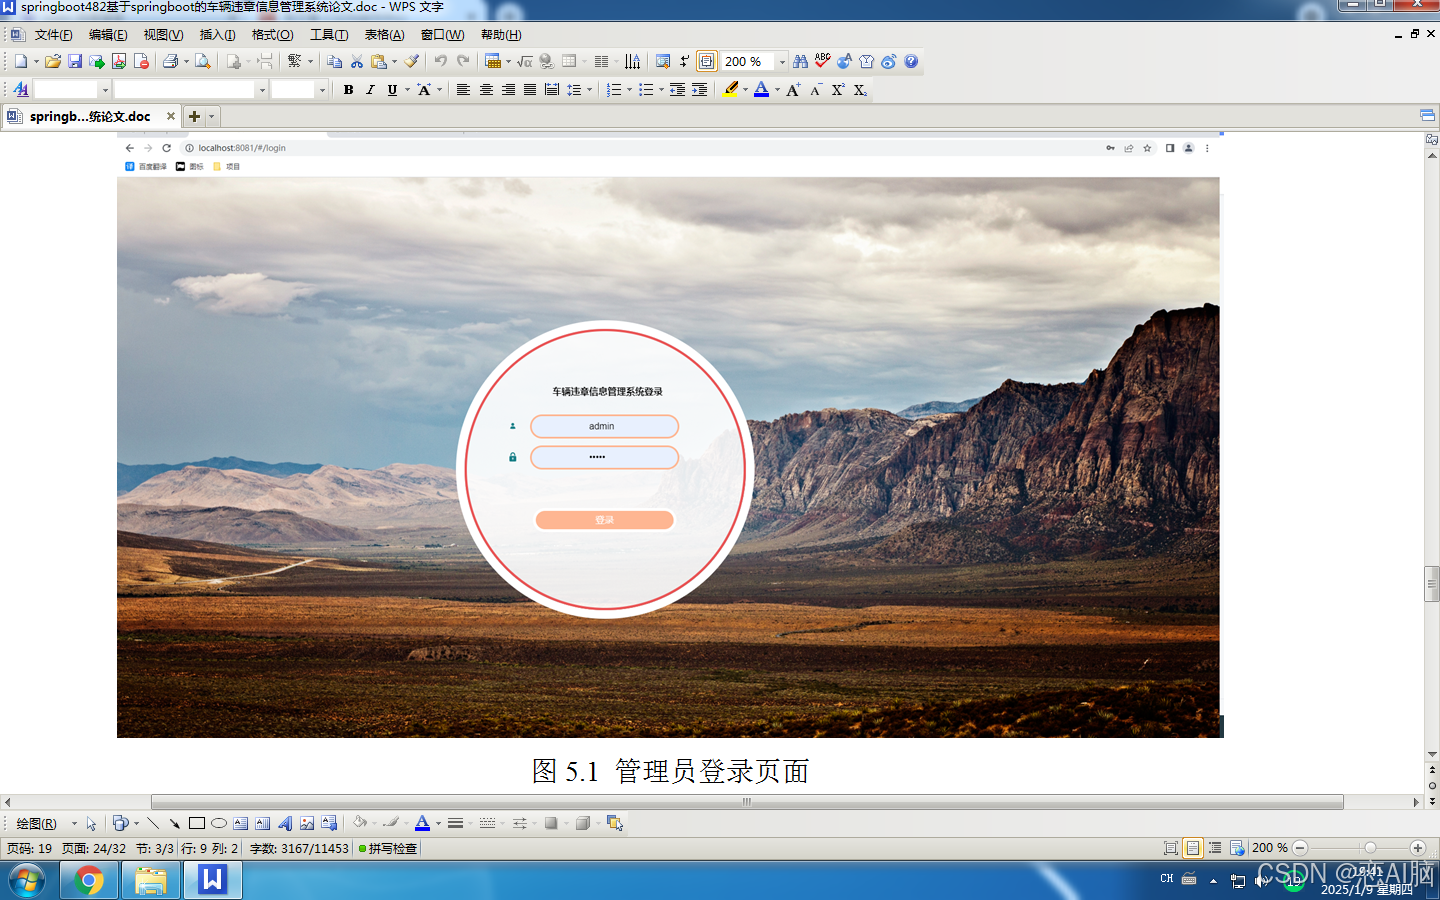1440x900 pixels.
Task: Cut selection with the scissors icon
Action: [357, 61]
